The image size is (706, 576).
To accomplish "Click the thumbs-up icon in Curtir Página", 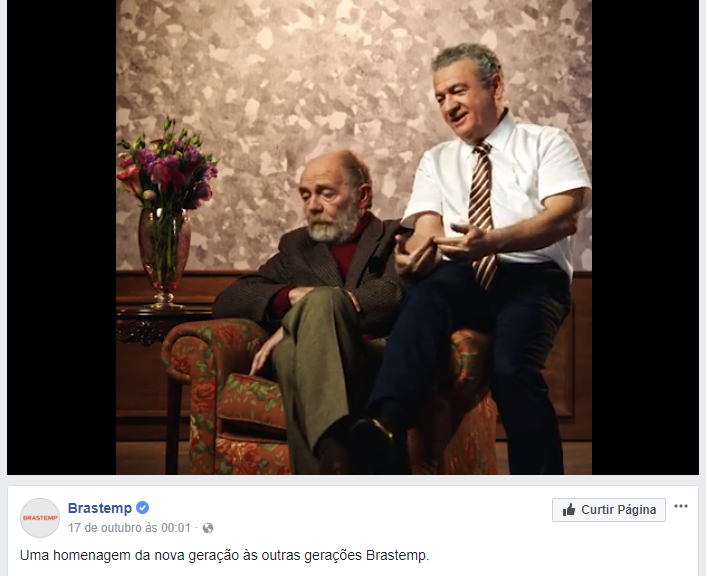I will 569,510.
